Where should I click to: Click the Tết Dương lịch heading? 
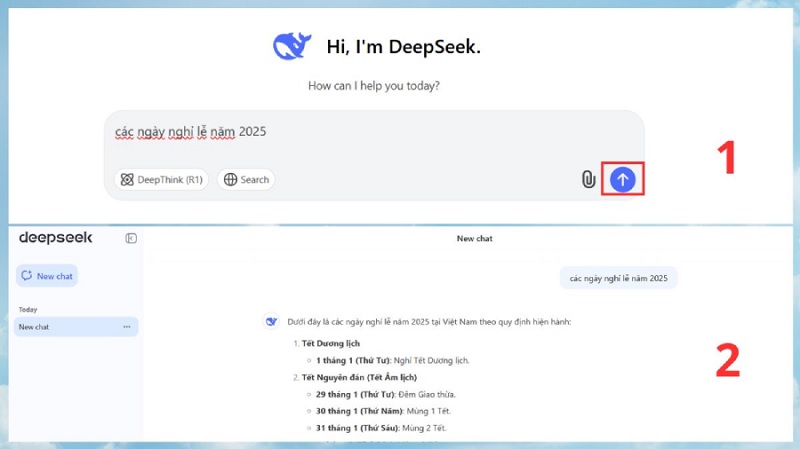pos(331,343)
